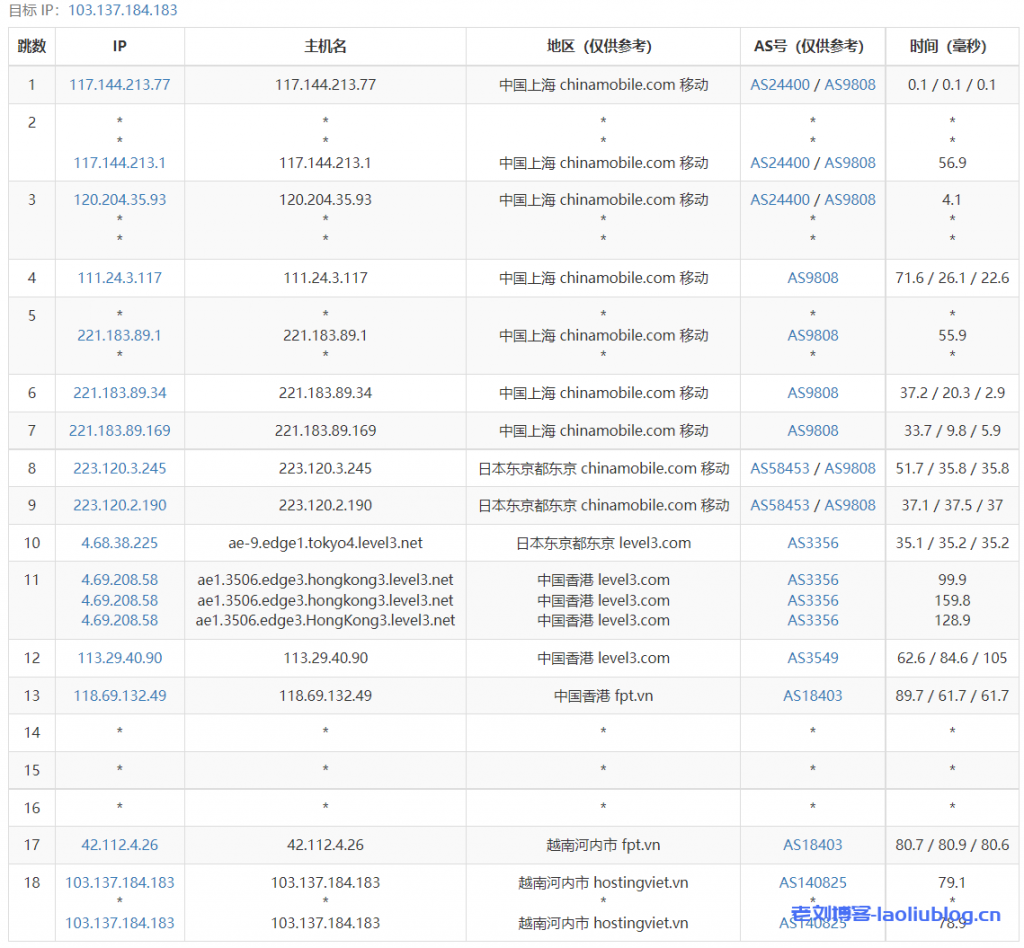Viewport: 1024px width, 948px height.
Task: Select the 111.24.3.117 IP link in hop 4
Action: (119, 278)
